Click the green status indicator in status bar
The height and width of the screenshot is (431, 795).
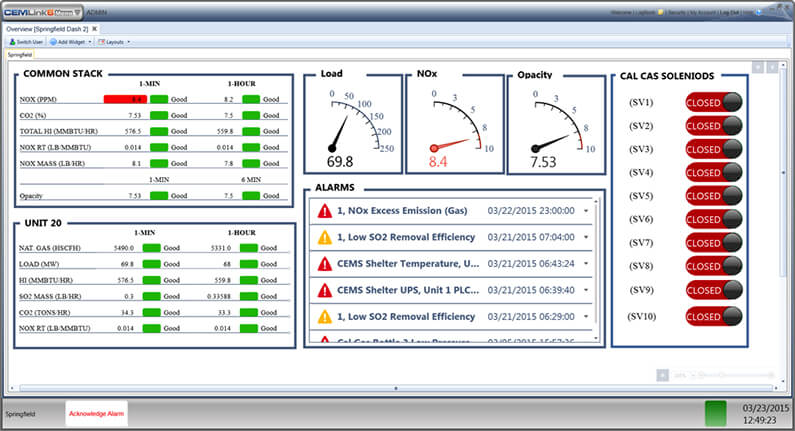pos(715,413)
